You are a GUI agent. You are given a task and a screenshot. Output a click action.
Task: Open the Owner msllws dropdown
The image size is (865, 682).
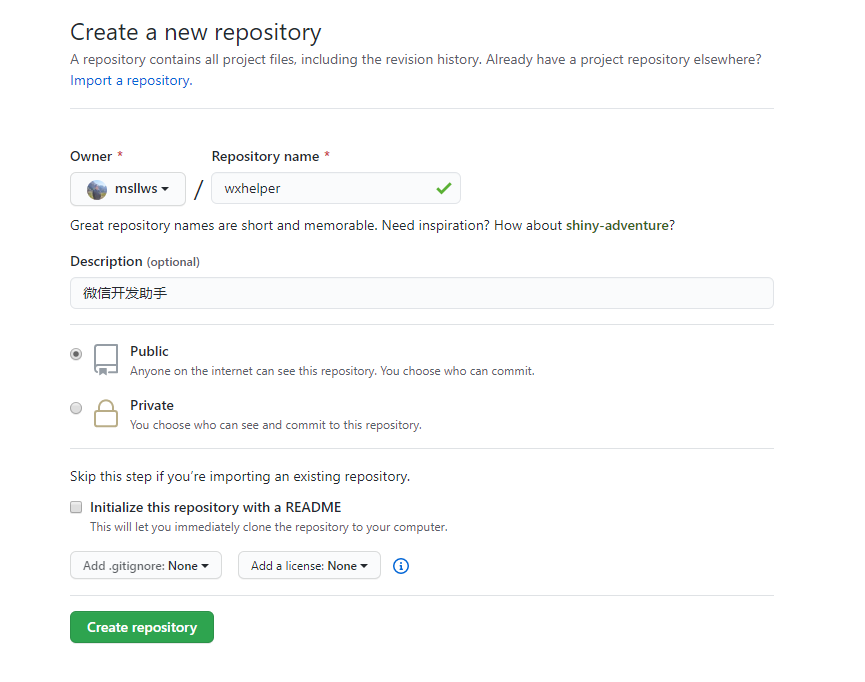[127, 189]
